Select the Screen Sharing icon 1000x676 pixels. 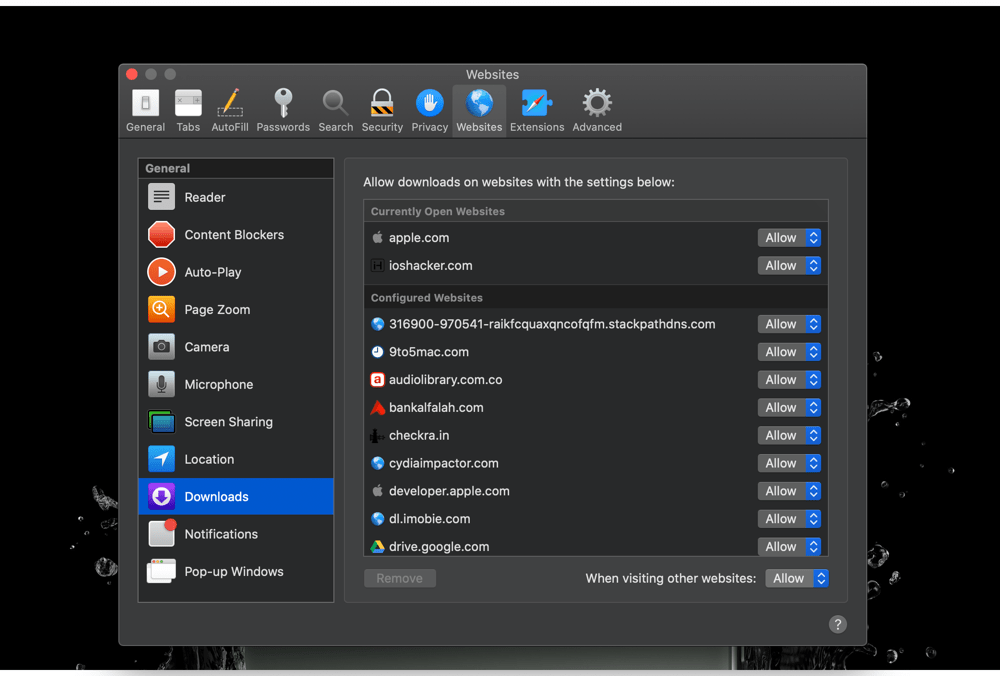tap(161, 422)
